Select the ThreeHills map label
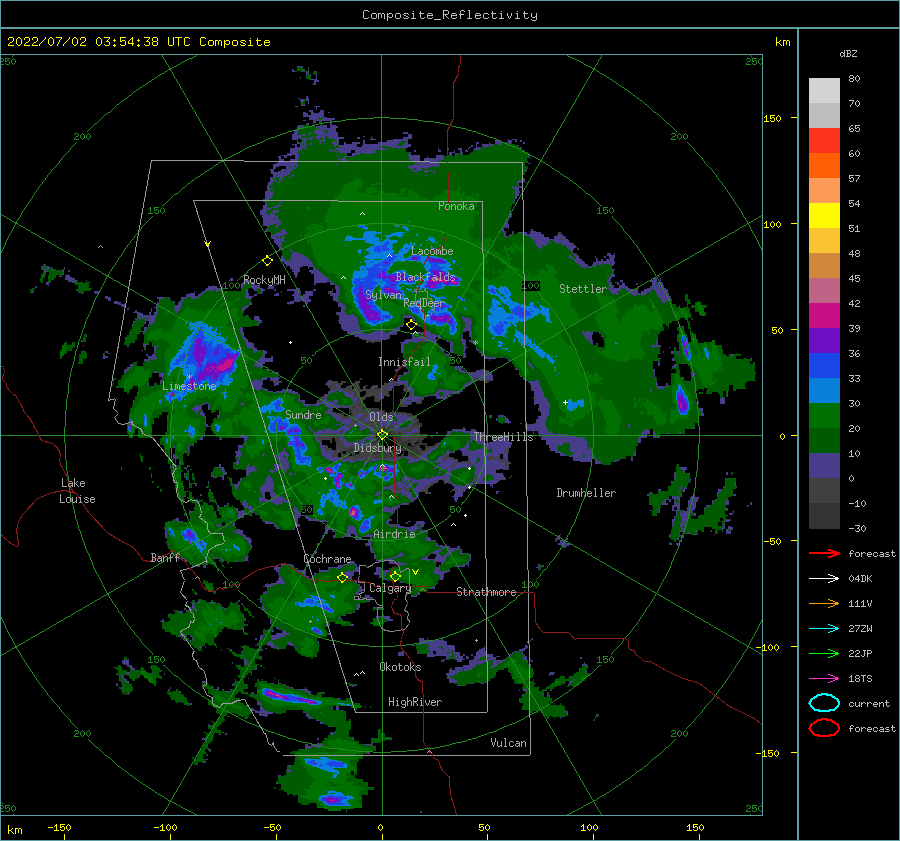Viewport: 900px width, 841px height. point(503,437)
